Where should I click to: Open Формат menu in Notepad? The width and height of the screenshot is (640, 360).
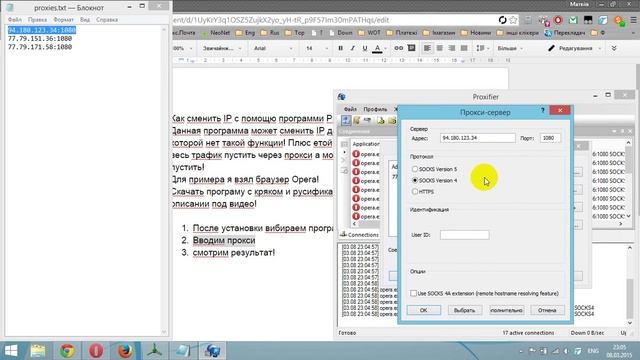pos(64,20)
